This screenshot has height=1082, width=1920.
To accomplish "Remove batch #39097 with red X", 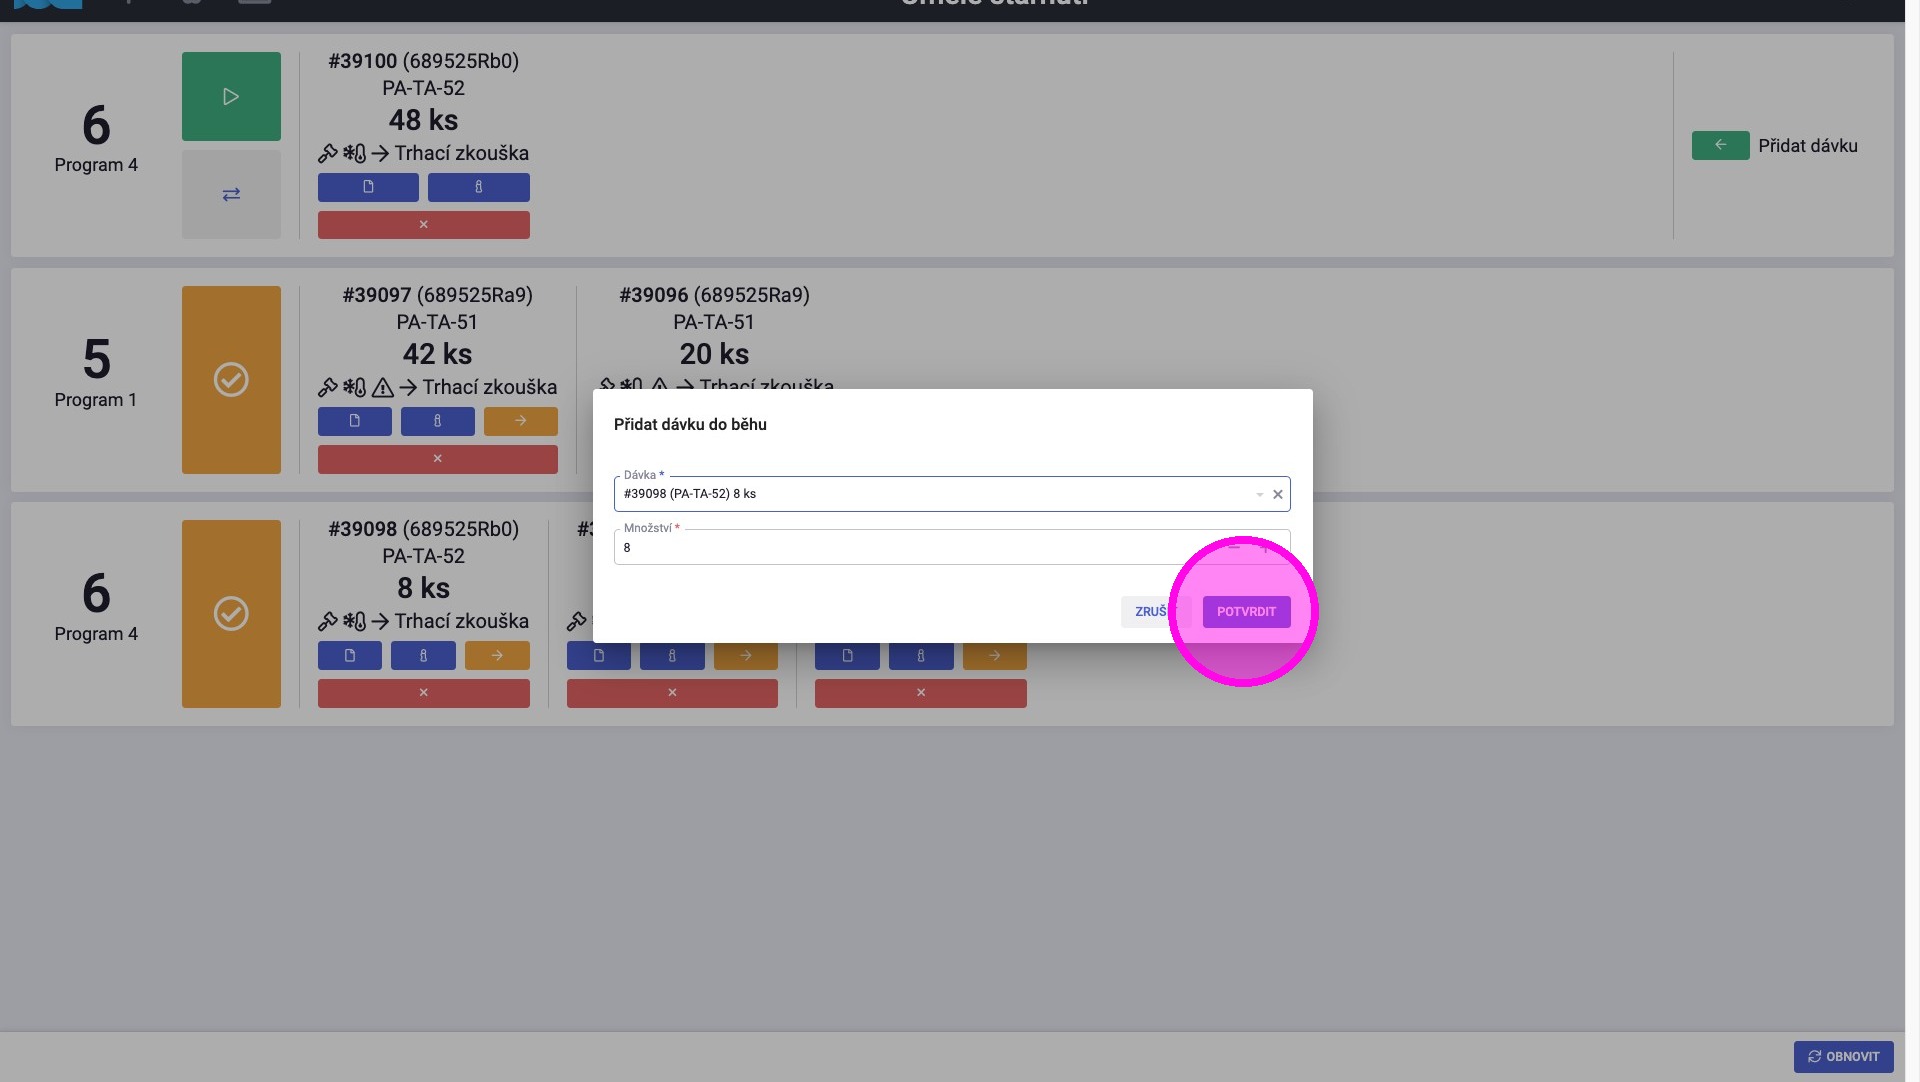I will 437,459.
